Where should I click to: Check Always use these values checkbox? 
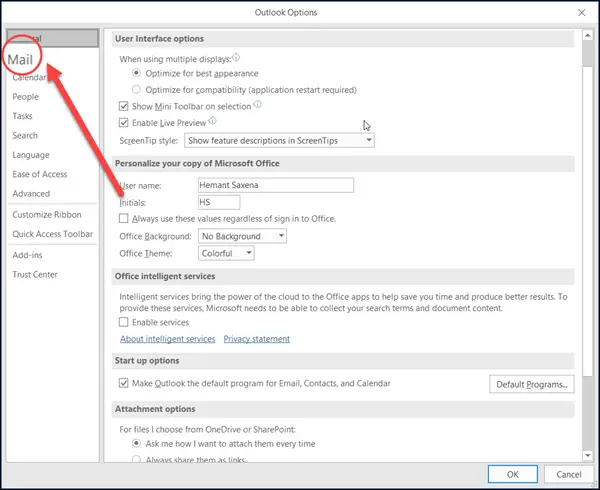[124, 218]
